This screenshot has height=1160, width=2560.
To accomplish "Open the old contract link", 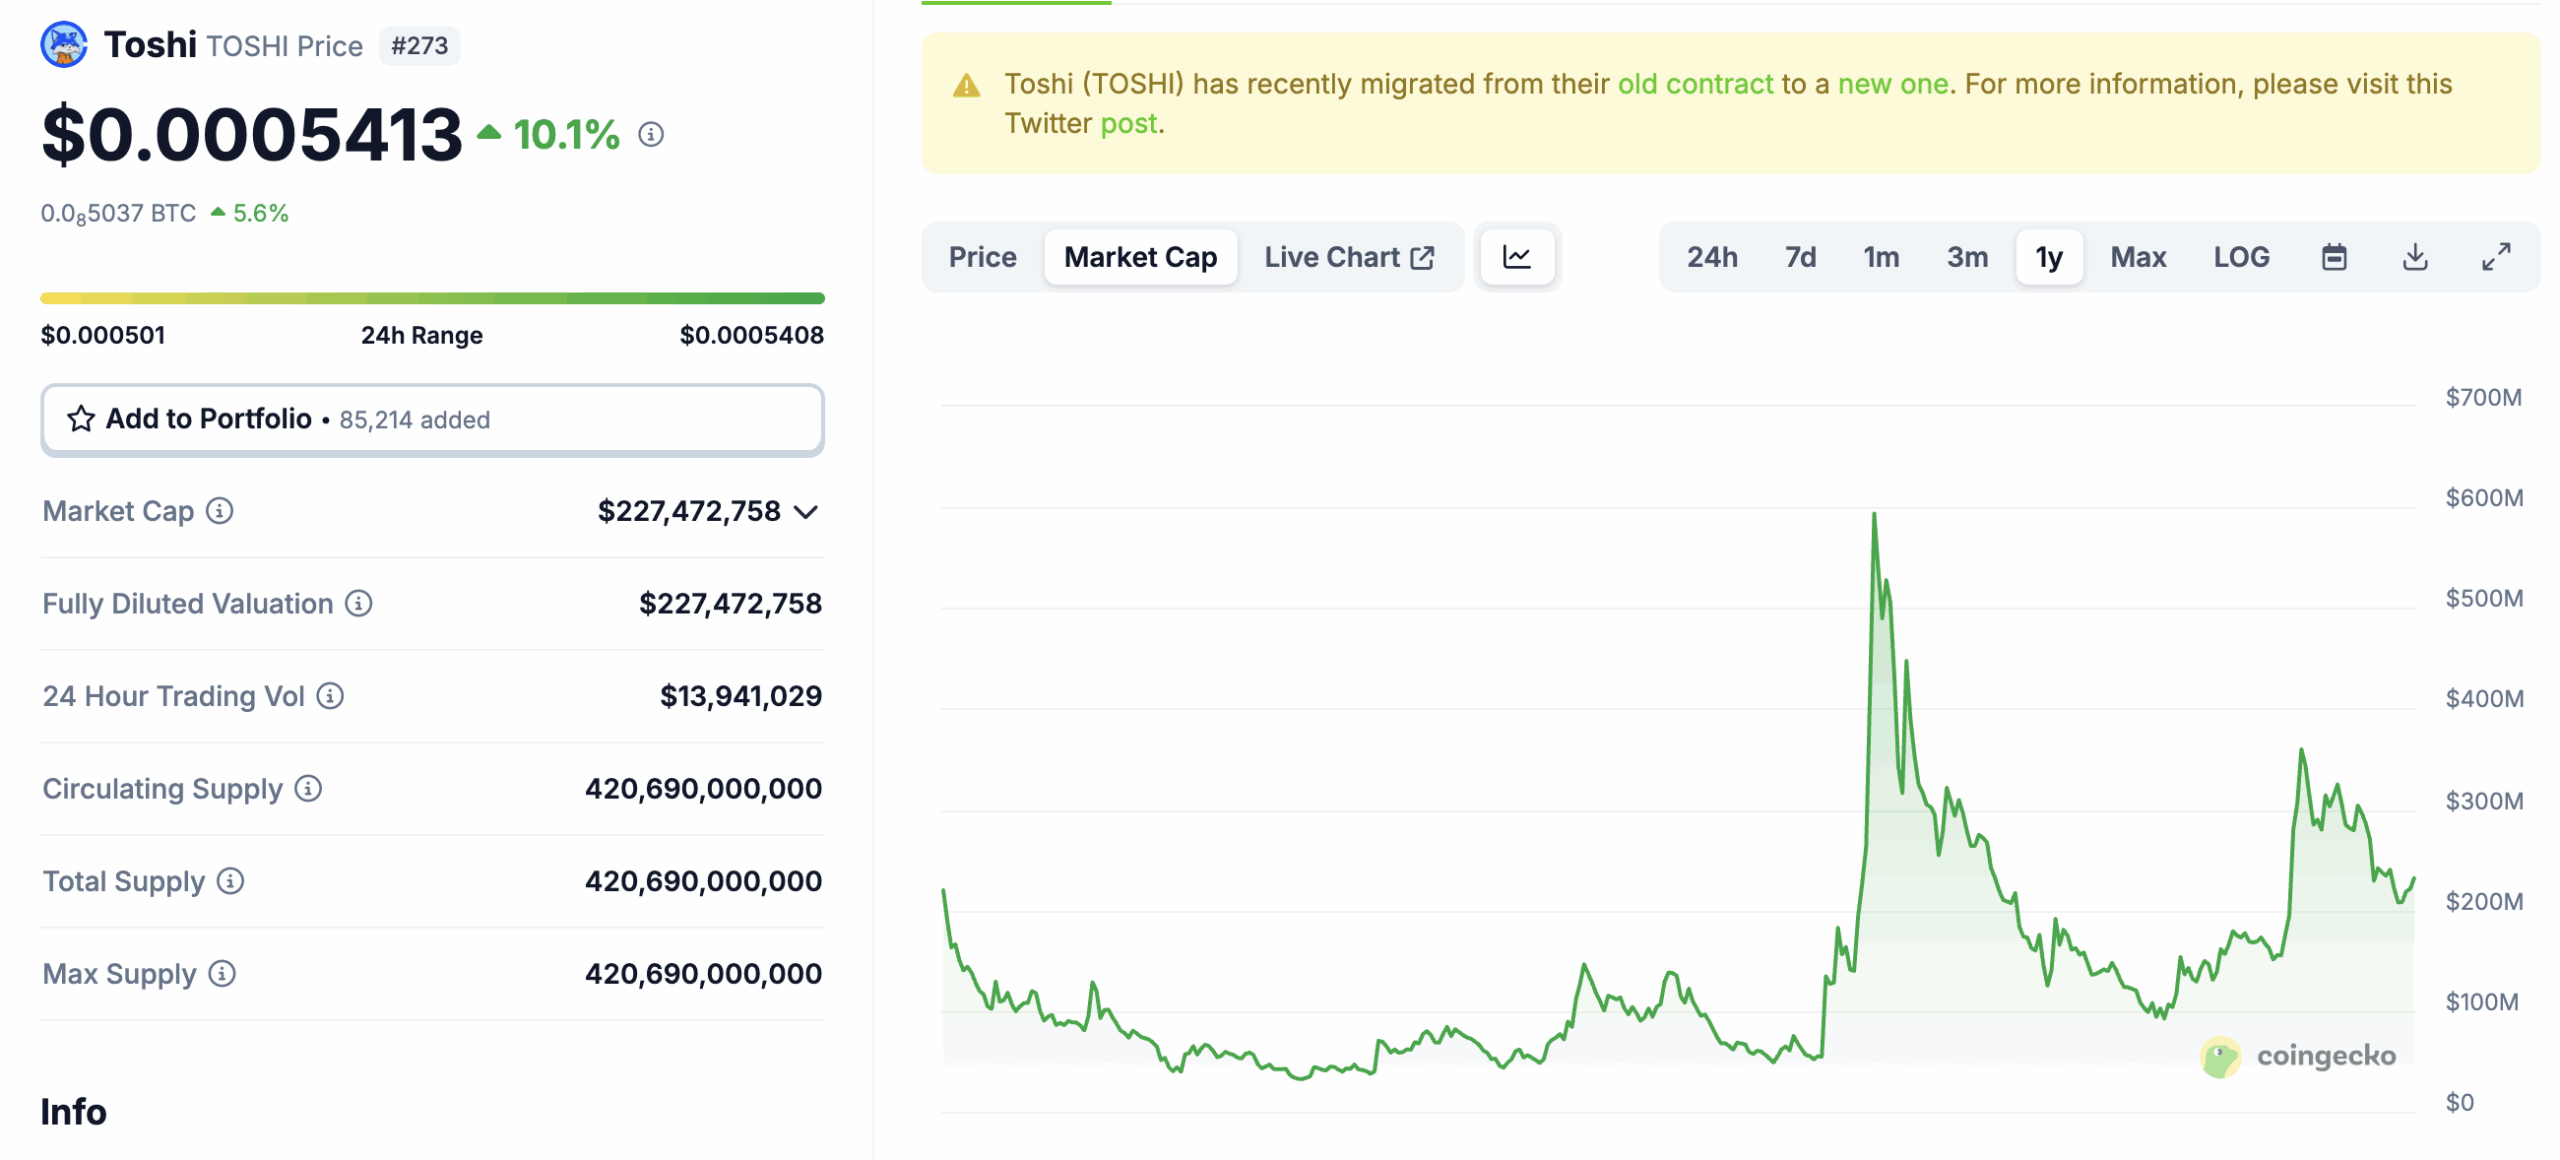I will [x=1695, y=84].
